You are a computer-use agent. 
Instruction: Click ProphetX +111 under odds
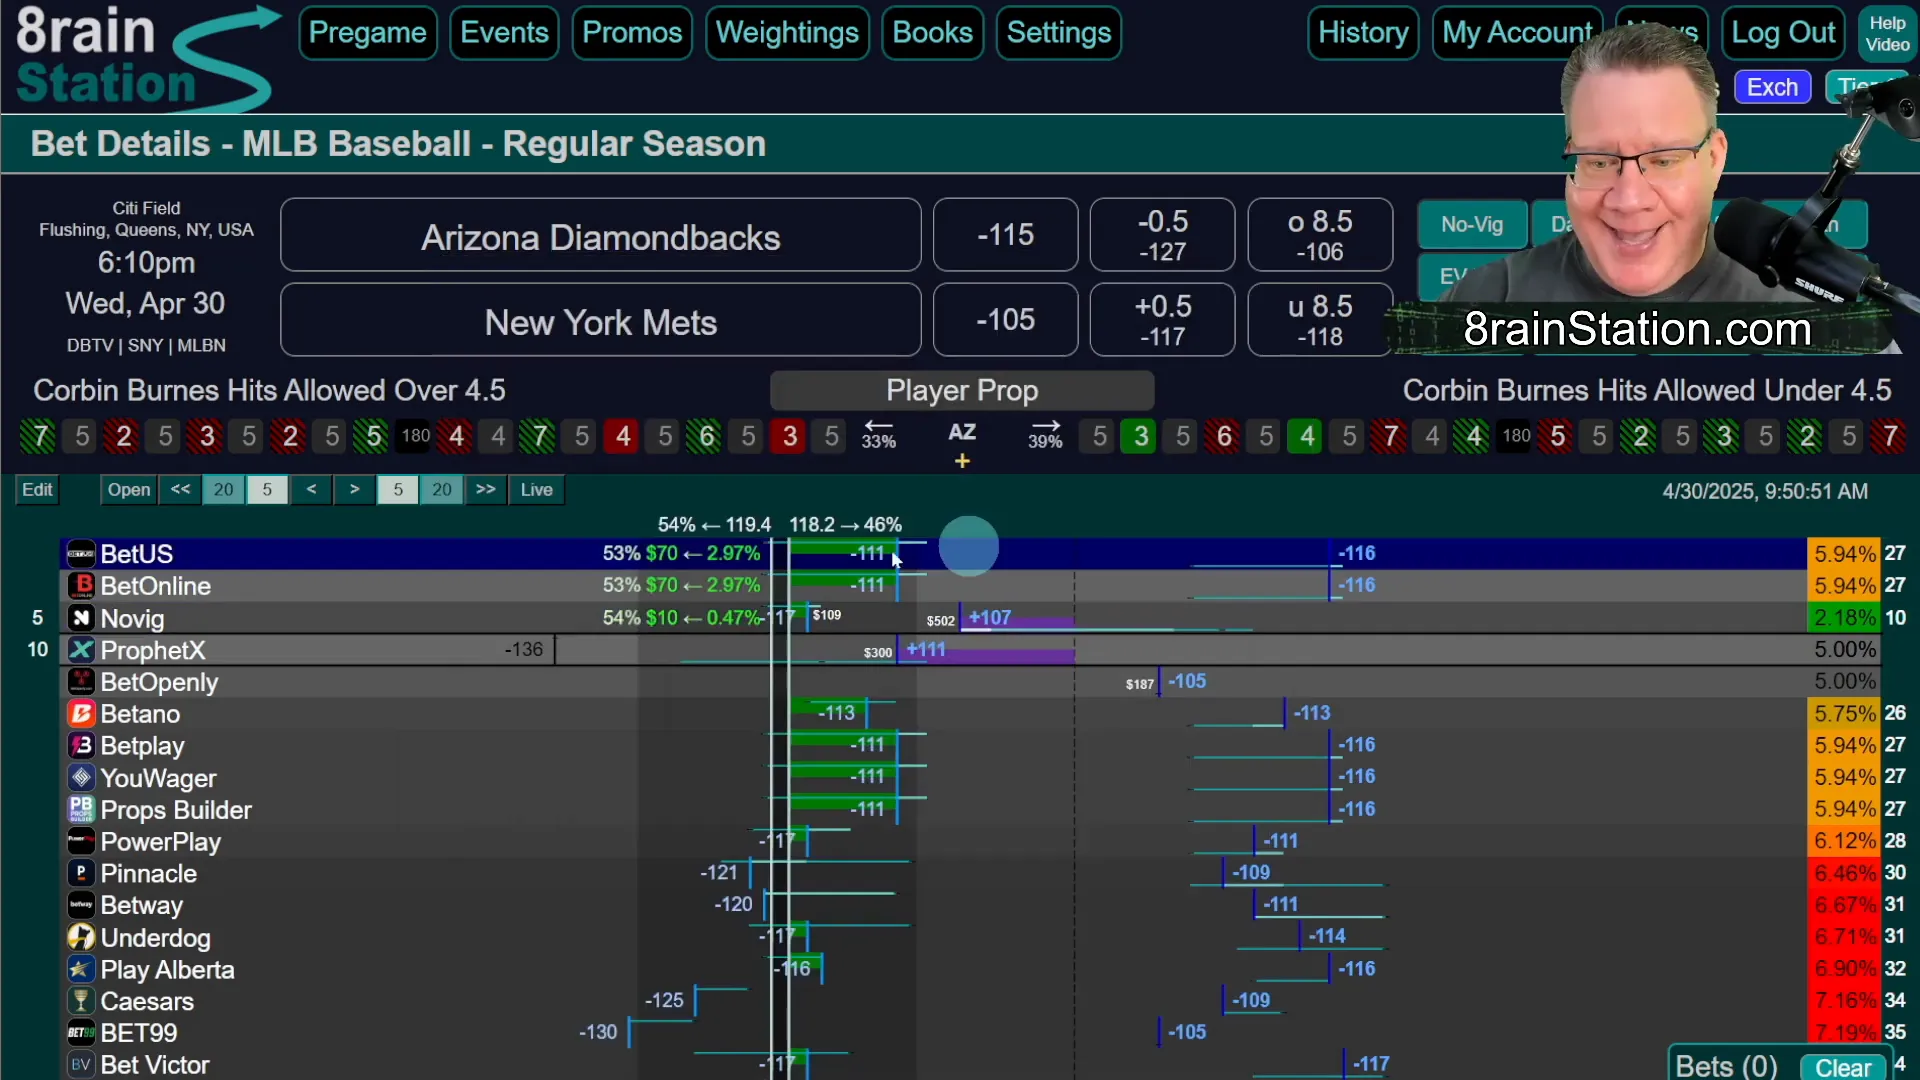tap(926, 650)
